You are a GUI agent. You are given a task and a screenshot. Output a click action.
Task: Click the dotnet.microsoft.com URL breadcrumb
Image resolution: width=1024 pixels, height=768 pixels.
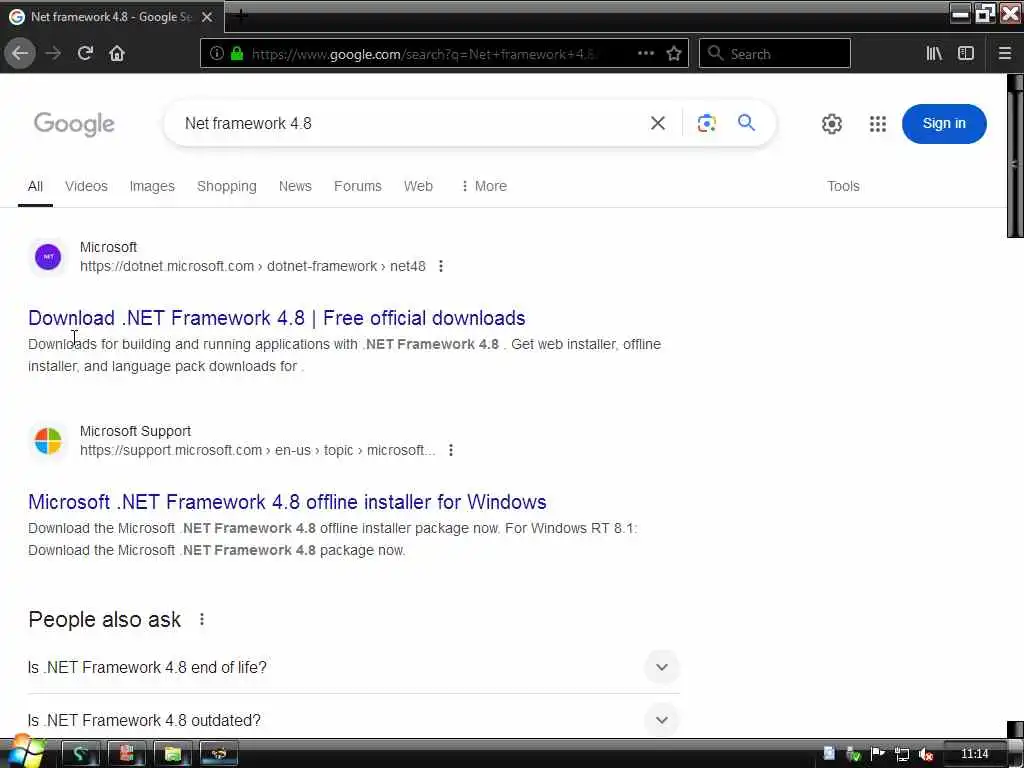click(253, 266)
